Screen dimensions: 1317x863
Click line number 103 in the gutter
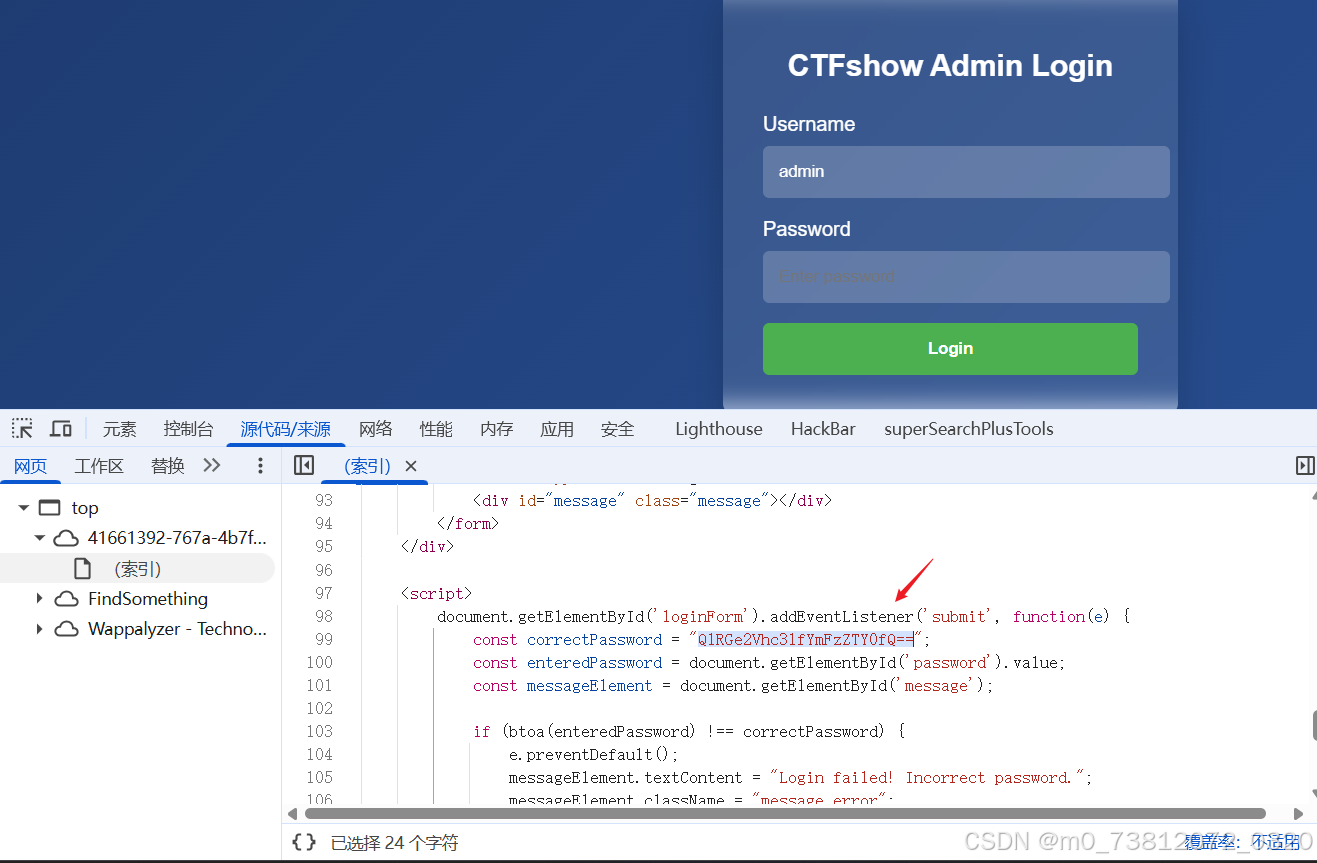click(319, 732)
